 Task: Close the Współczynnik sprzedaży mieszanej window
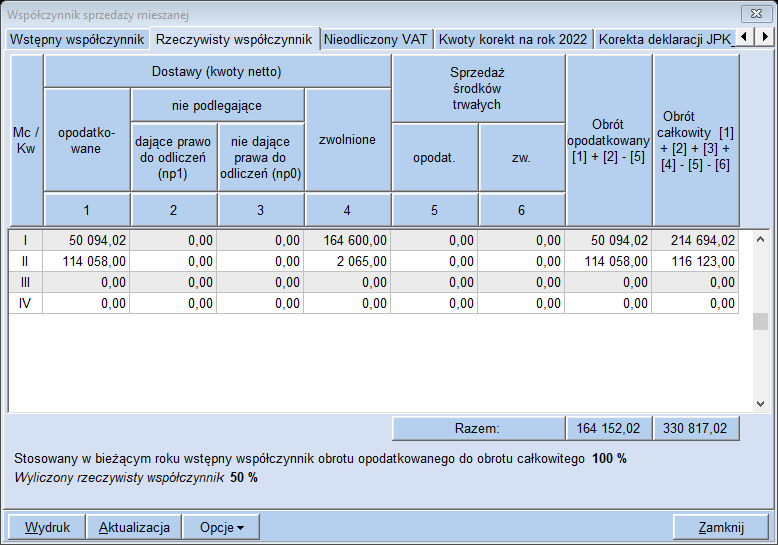pos(754,14)
